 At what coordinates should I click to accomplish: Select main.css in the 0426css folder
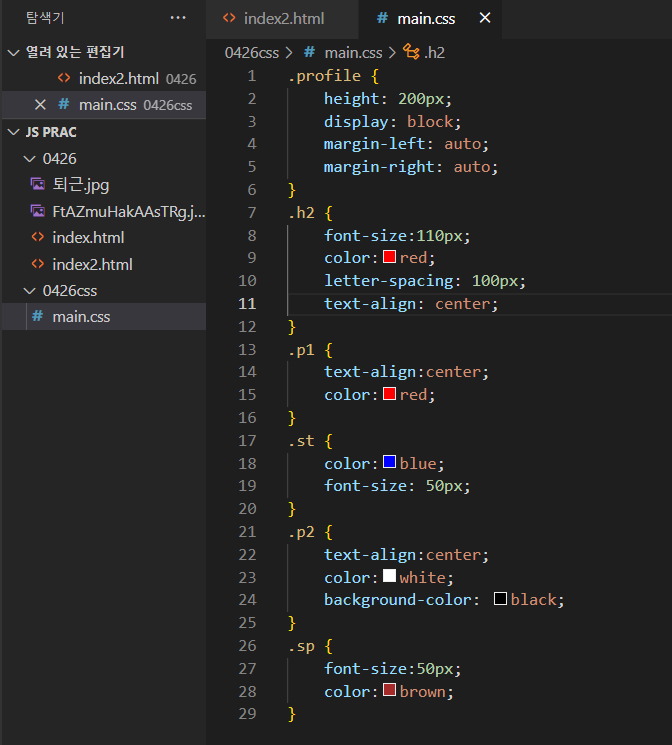104,317
